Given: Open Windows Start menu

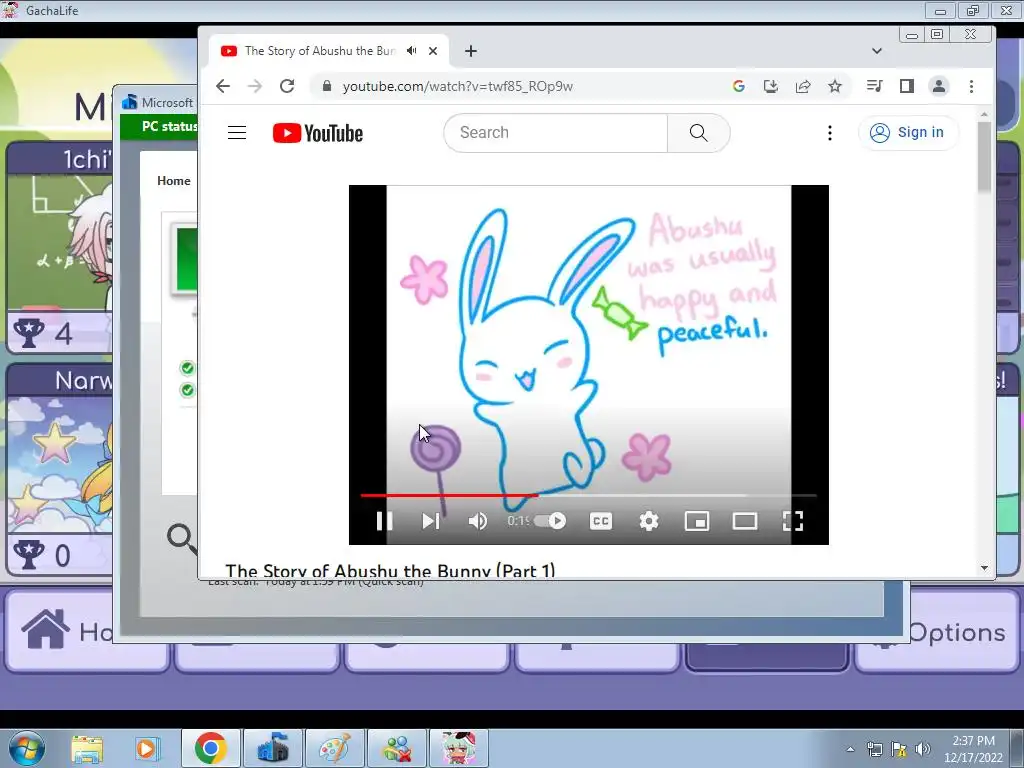Looking at the screenshot, I should [x=27, y=748].
